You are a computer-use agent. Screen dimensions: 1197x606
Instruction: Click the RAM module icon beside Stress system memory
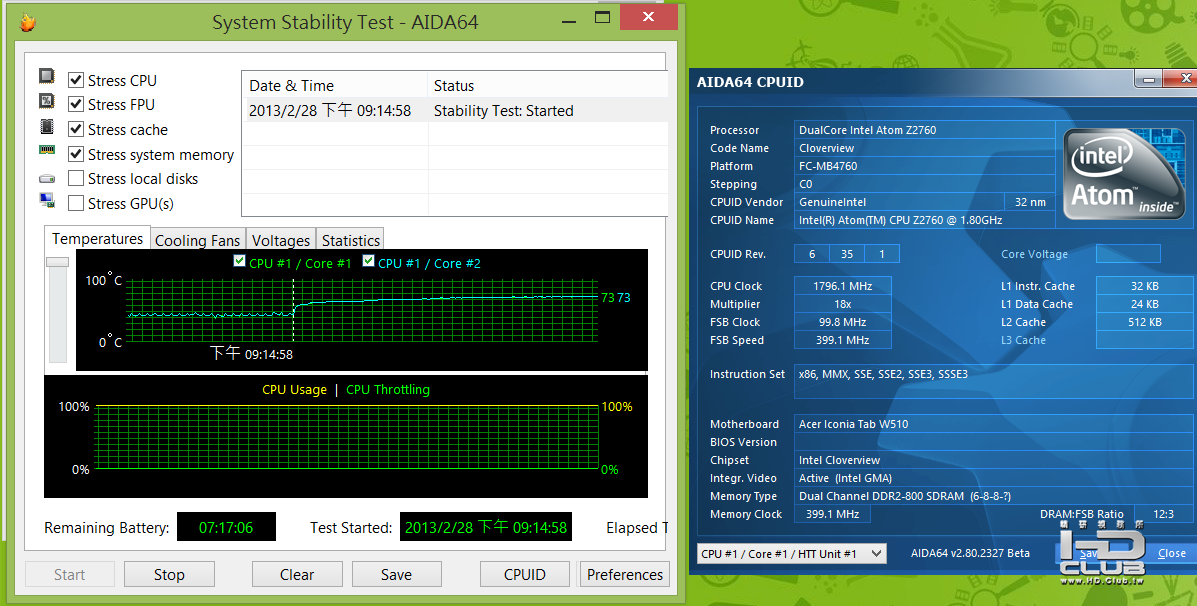[47, 150]
